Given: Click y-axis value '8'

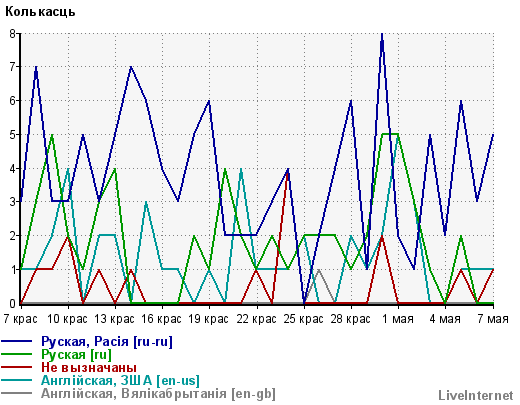Looking at the screenshot, I should [13, 33].
